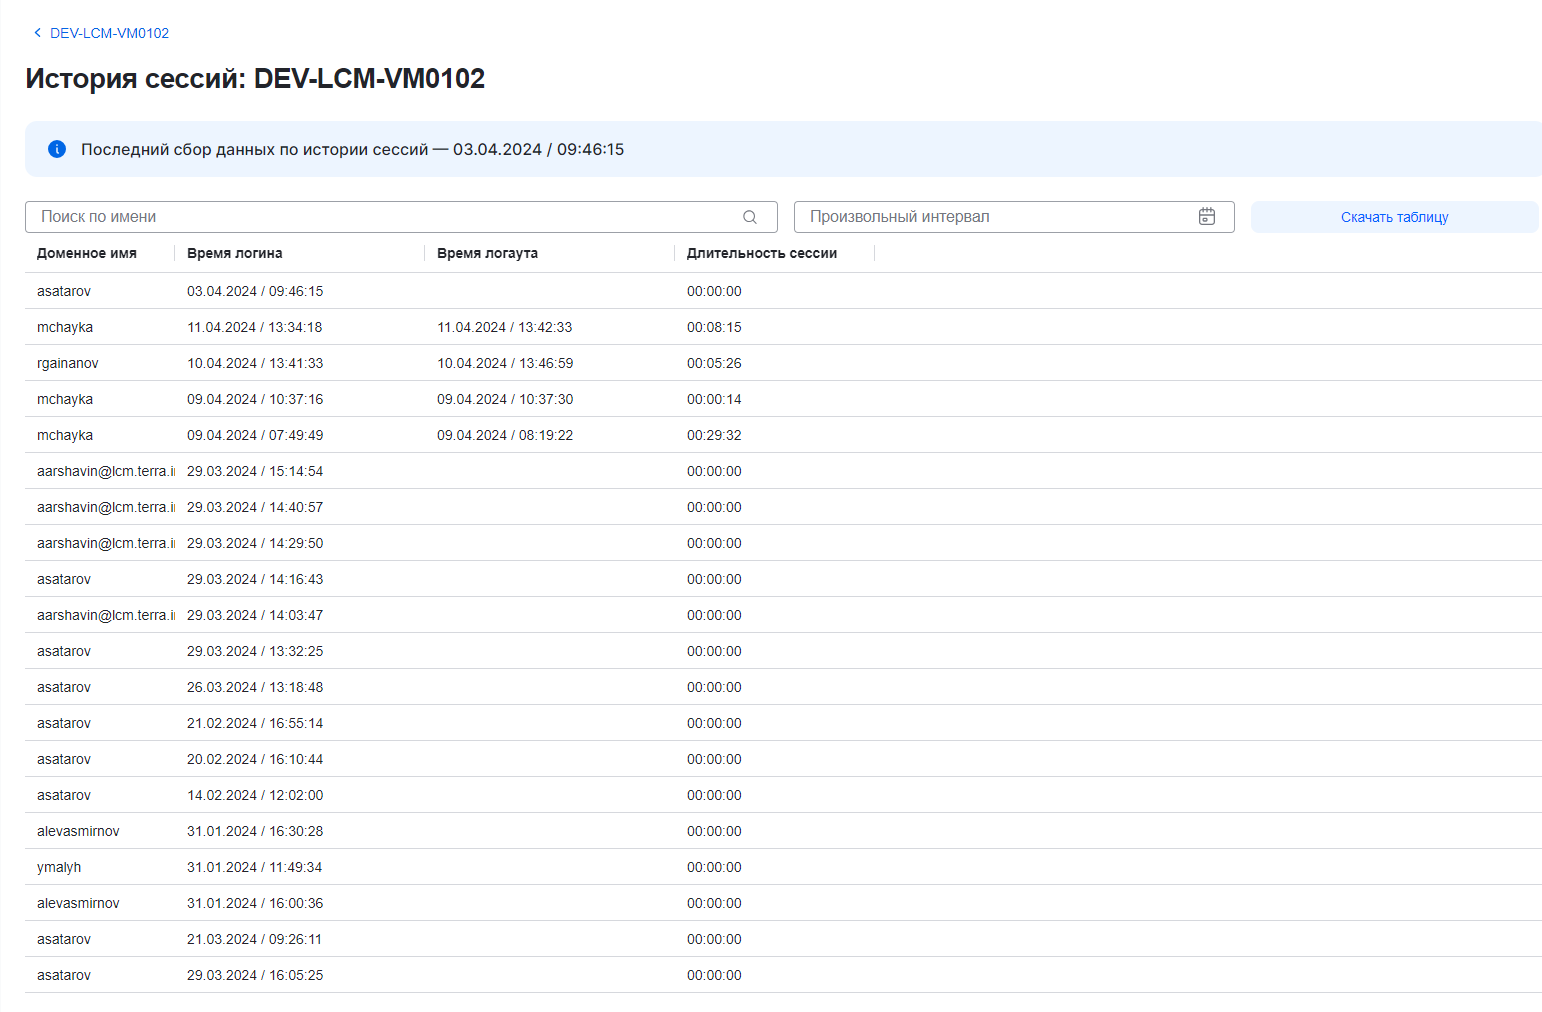Viewport: 1542px width, 1012px height.
Task: Open the calendar icon date picker
Action: (x=1207, y=217)
